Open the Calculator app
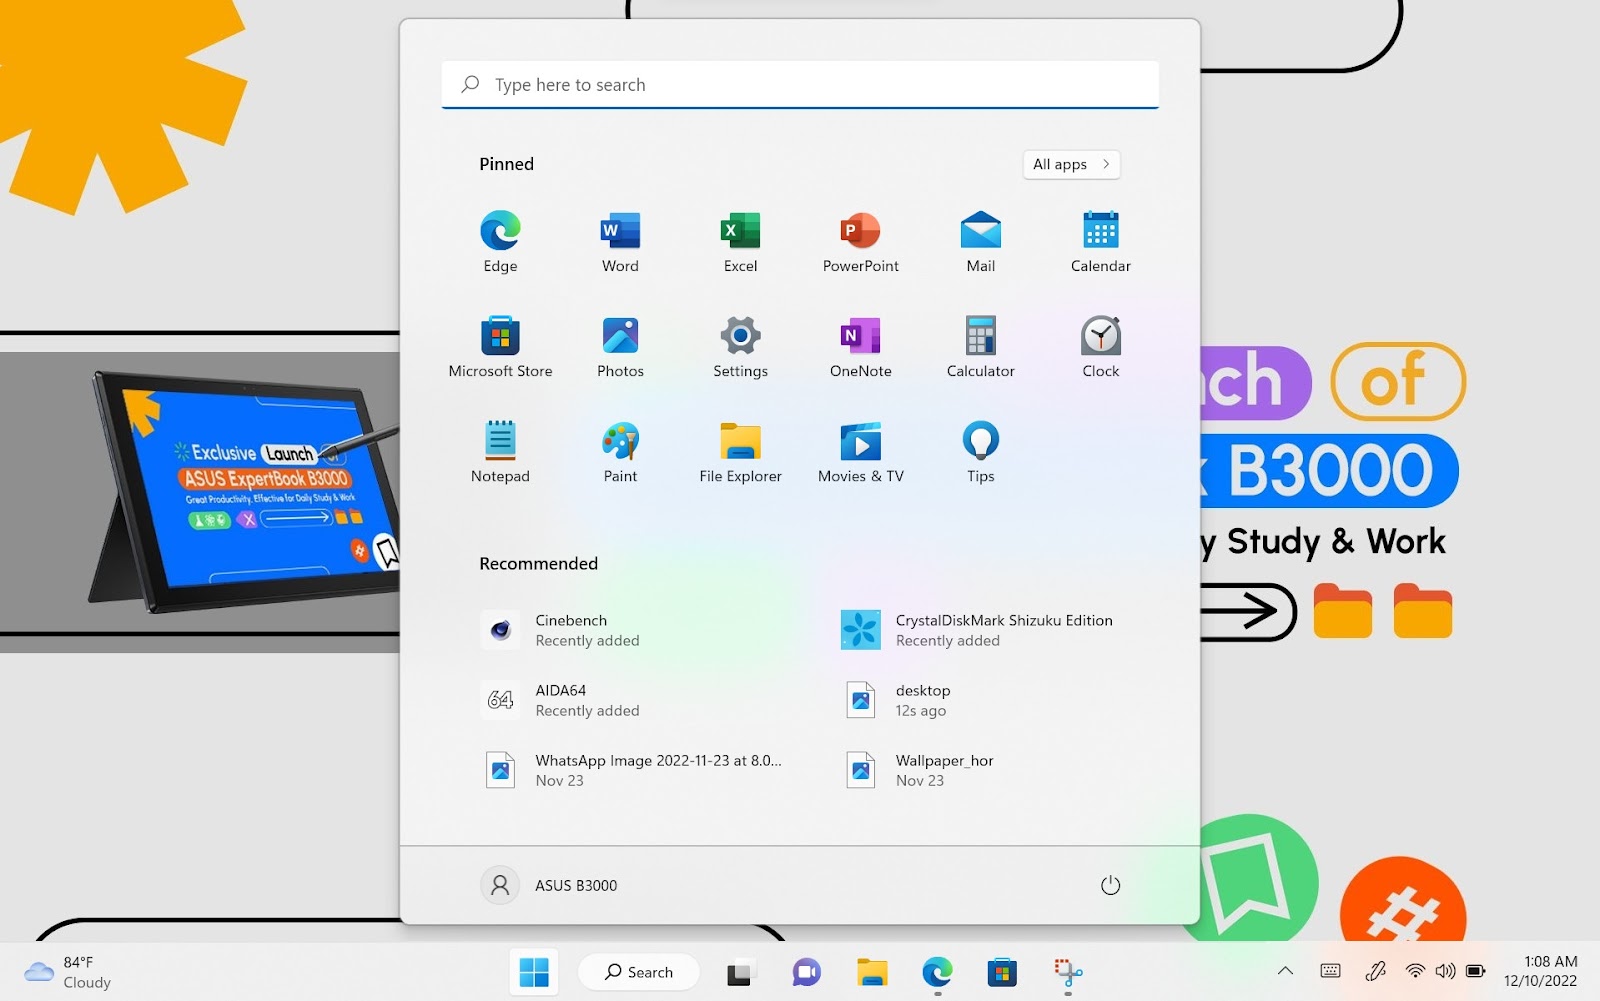Viewport: 1600px width, 1001px height. [x=980, y=347]
